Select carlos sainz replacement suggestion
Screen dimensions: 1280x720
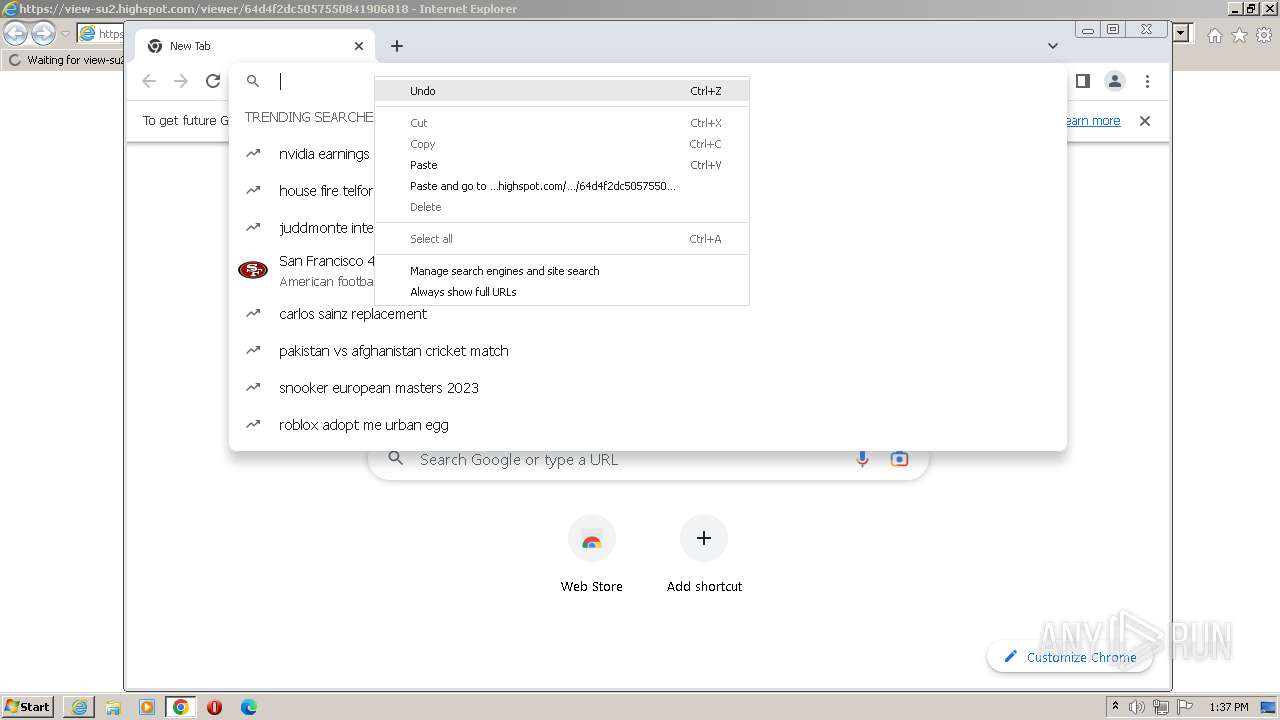352,314
